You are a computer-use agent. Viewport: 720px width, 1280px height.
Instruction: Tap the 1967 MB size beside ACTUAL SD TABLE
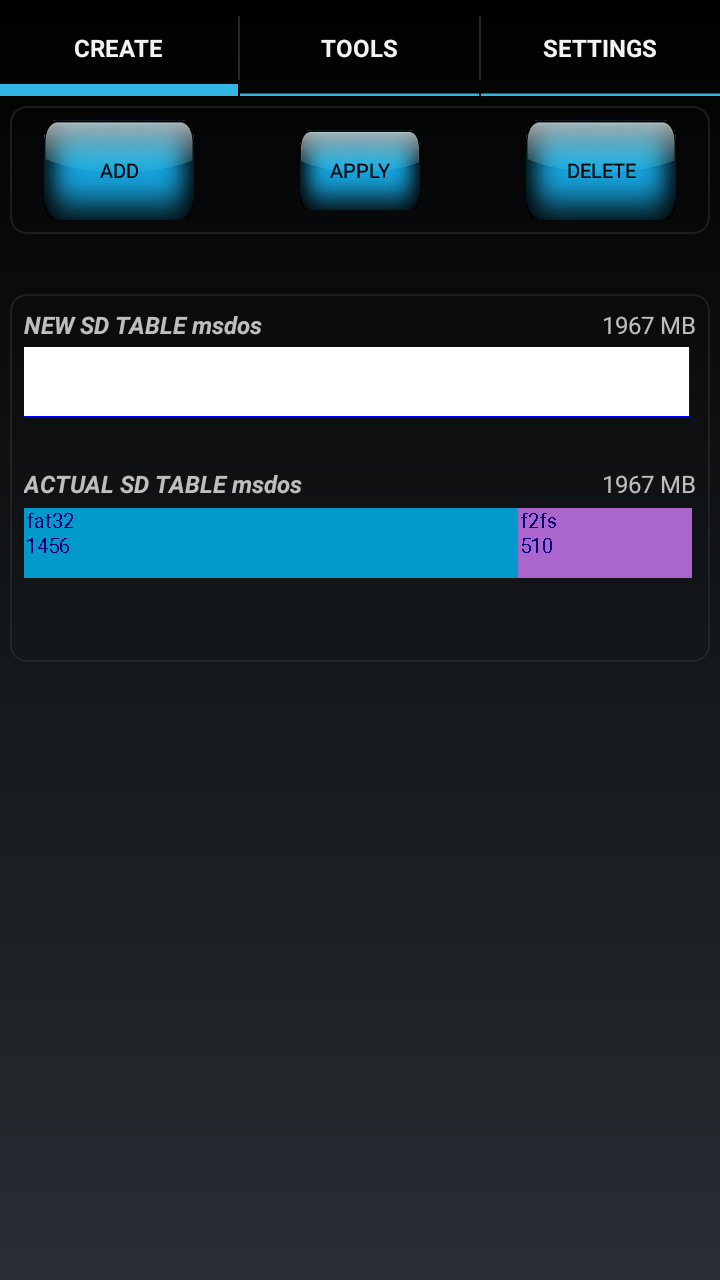[648, 485]
